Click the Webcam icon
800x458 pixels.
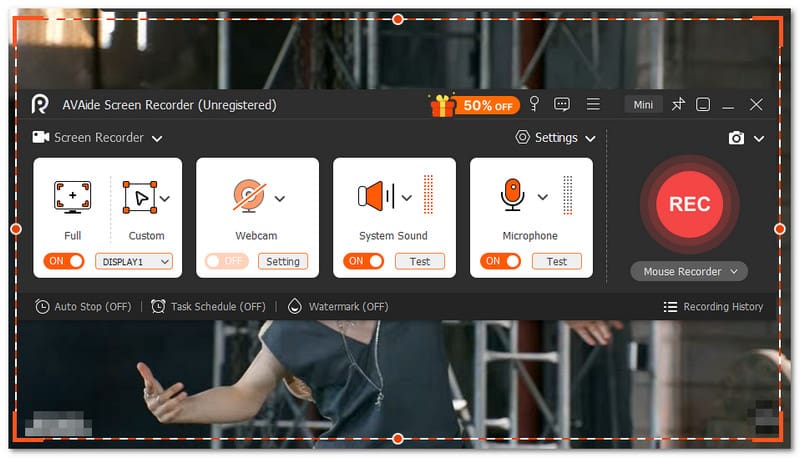pos(249,196)
